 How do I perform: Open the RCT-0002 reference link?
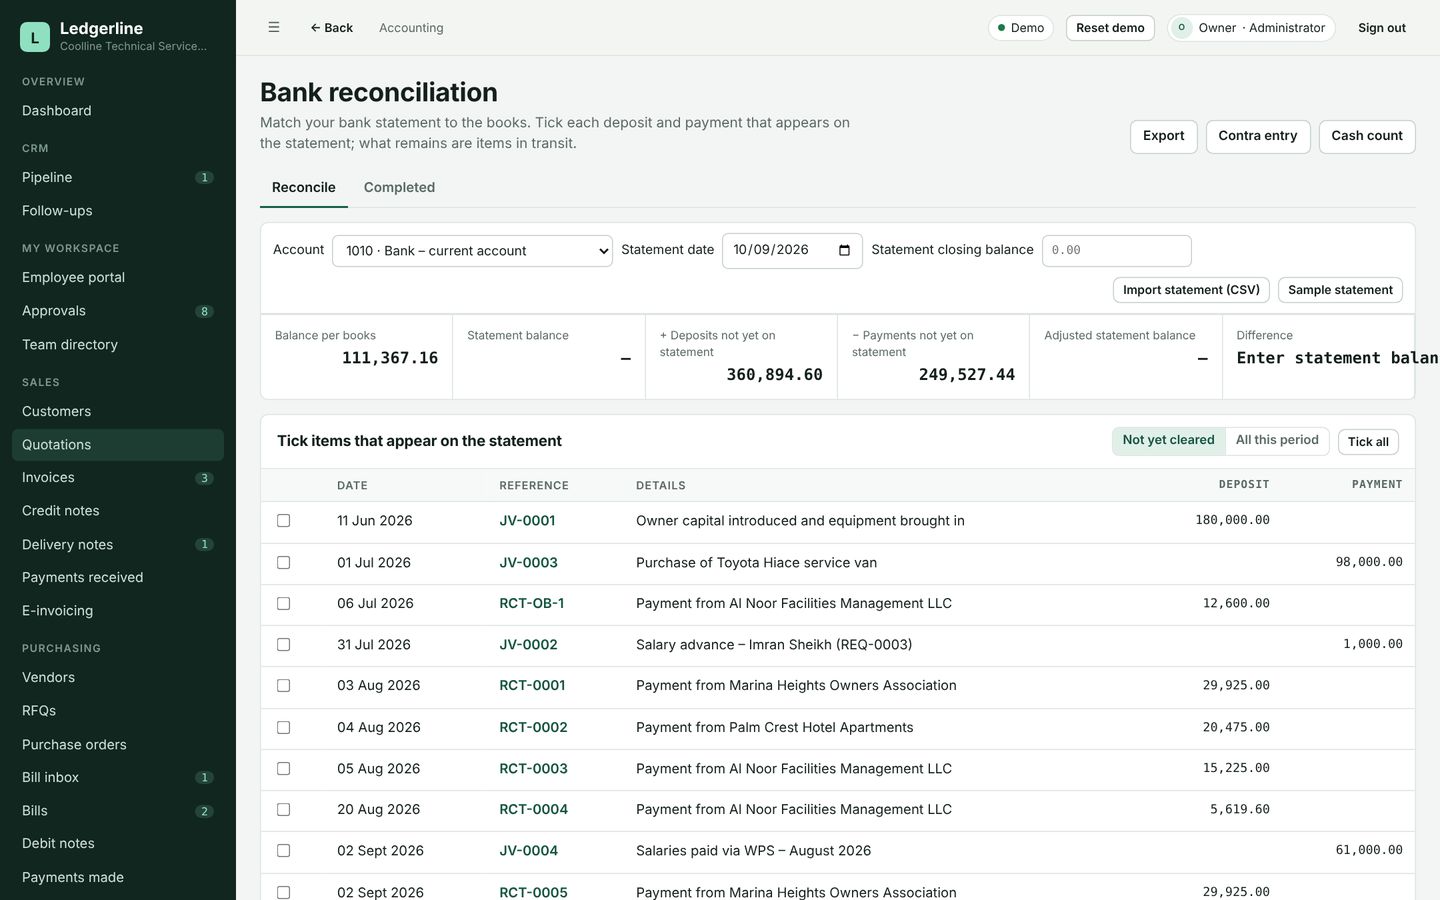[533, 728]
